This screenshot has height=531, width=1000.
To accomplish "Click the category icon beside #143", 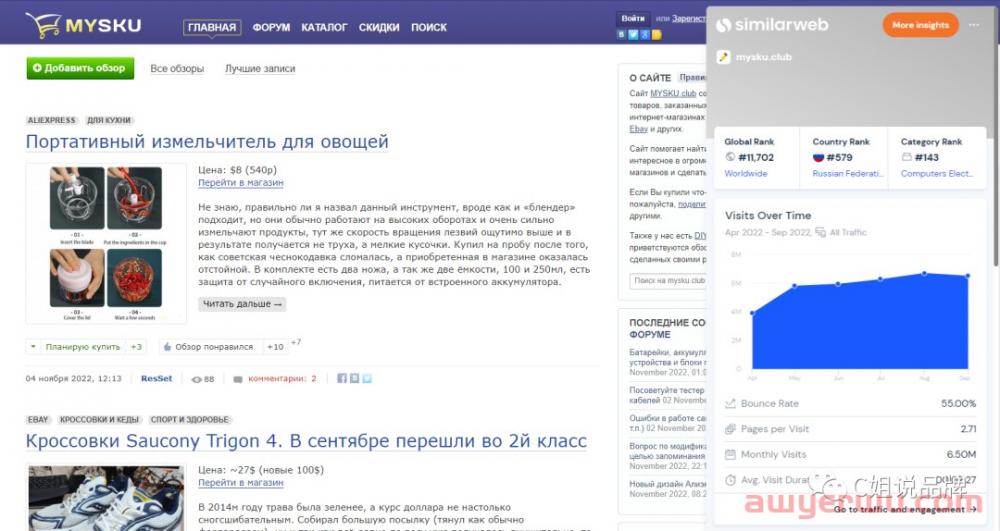I will (x=906, y=157).
